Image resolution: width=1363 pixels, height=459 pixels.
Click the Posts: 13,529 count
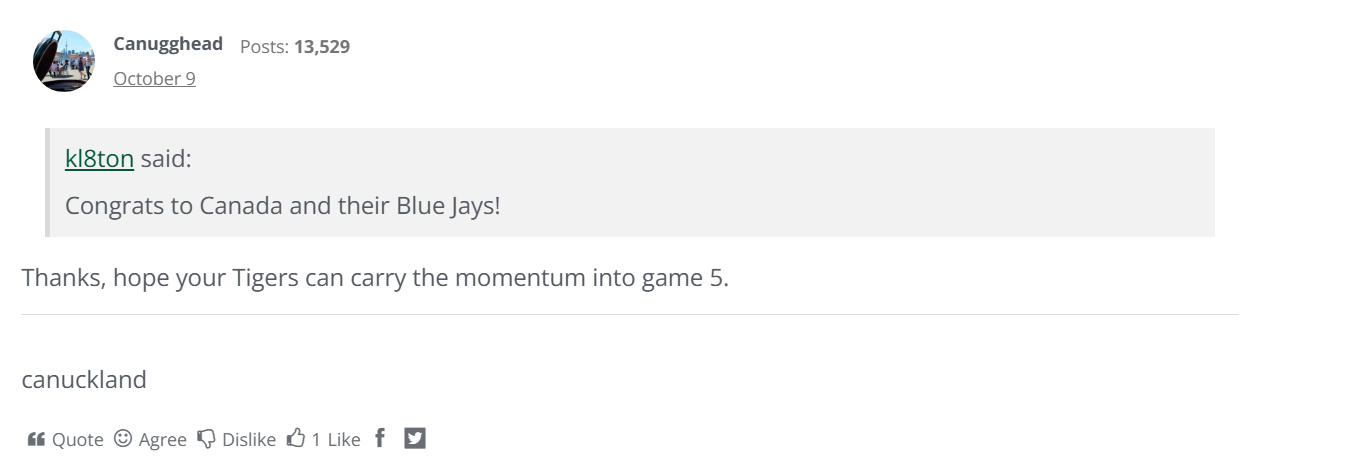[x=295, y=47]
